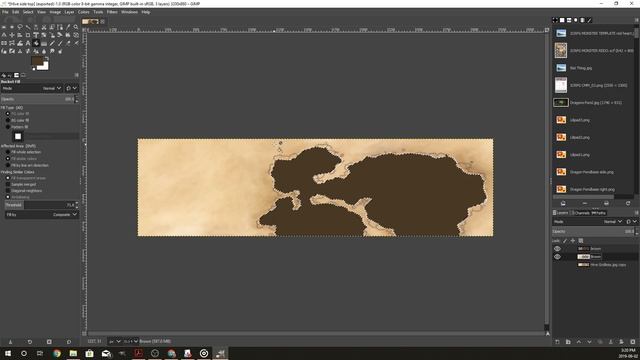
Task: Select the Free Select lasso tool
Action: click(x=20, y=27)
